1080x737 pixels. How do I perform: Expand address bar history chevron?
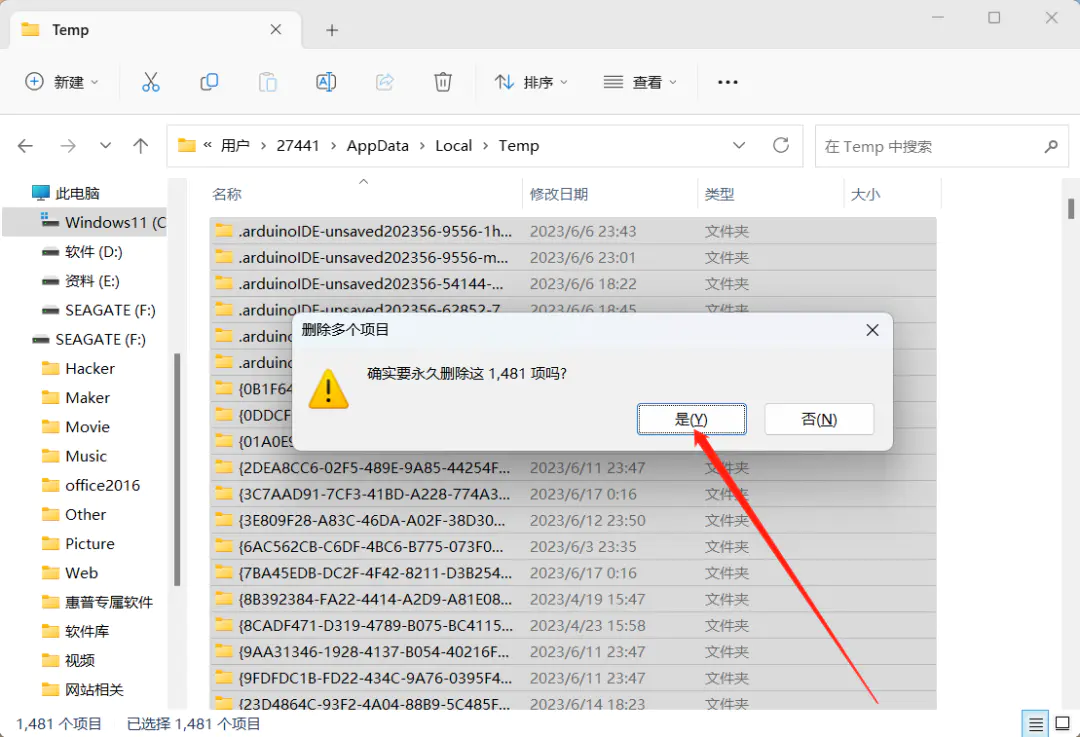(x=739, y=145)
